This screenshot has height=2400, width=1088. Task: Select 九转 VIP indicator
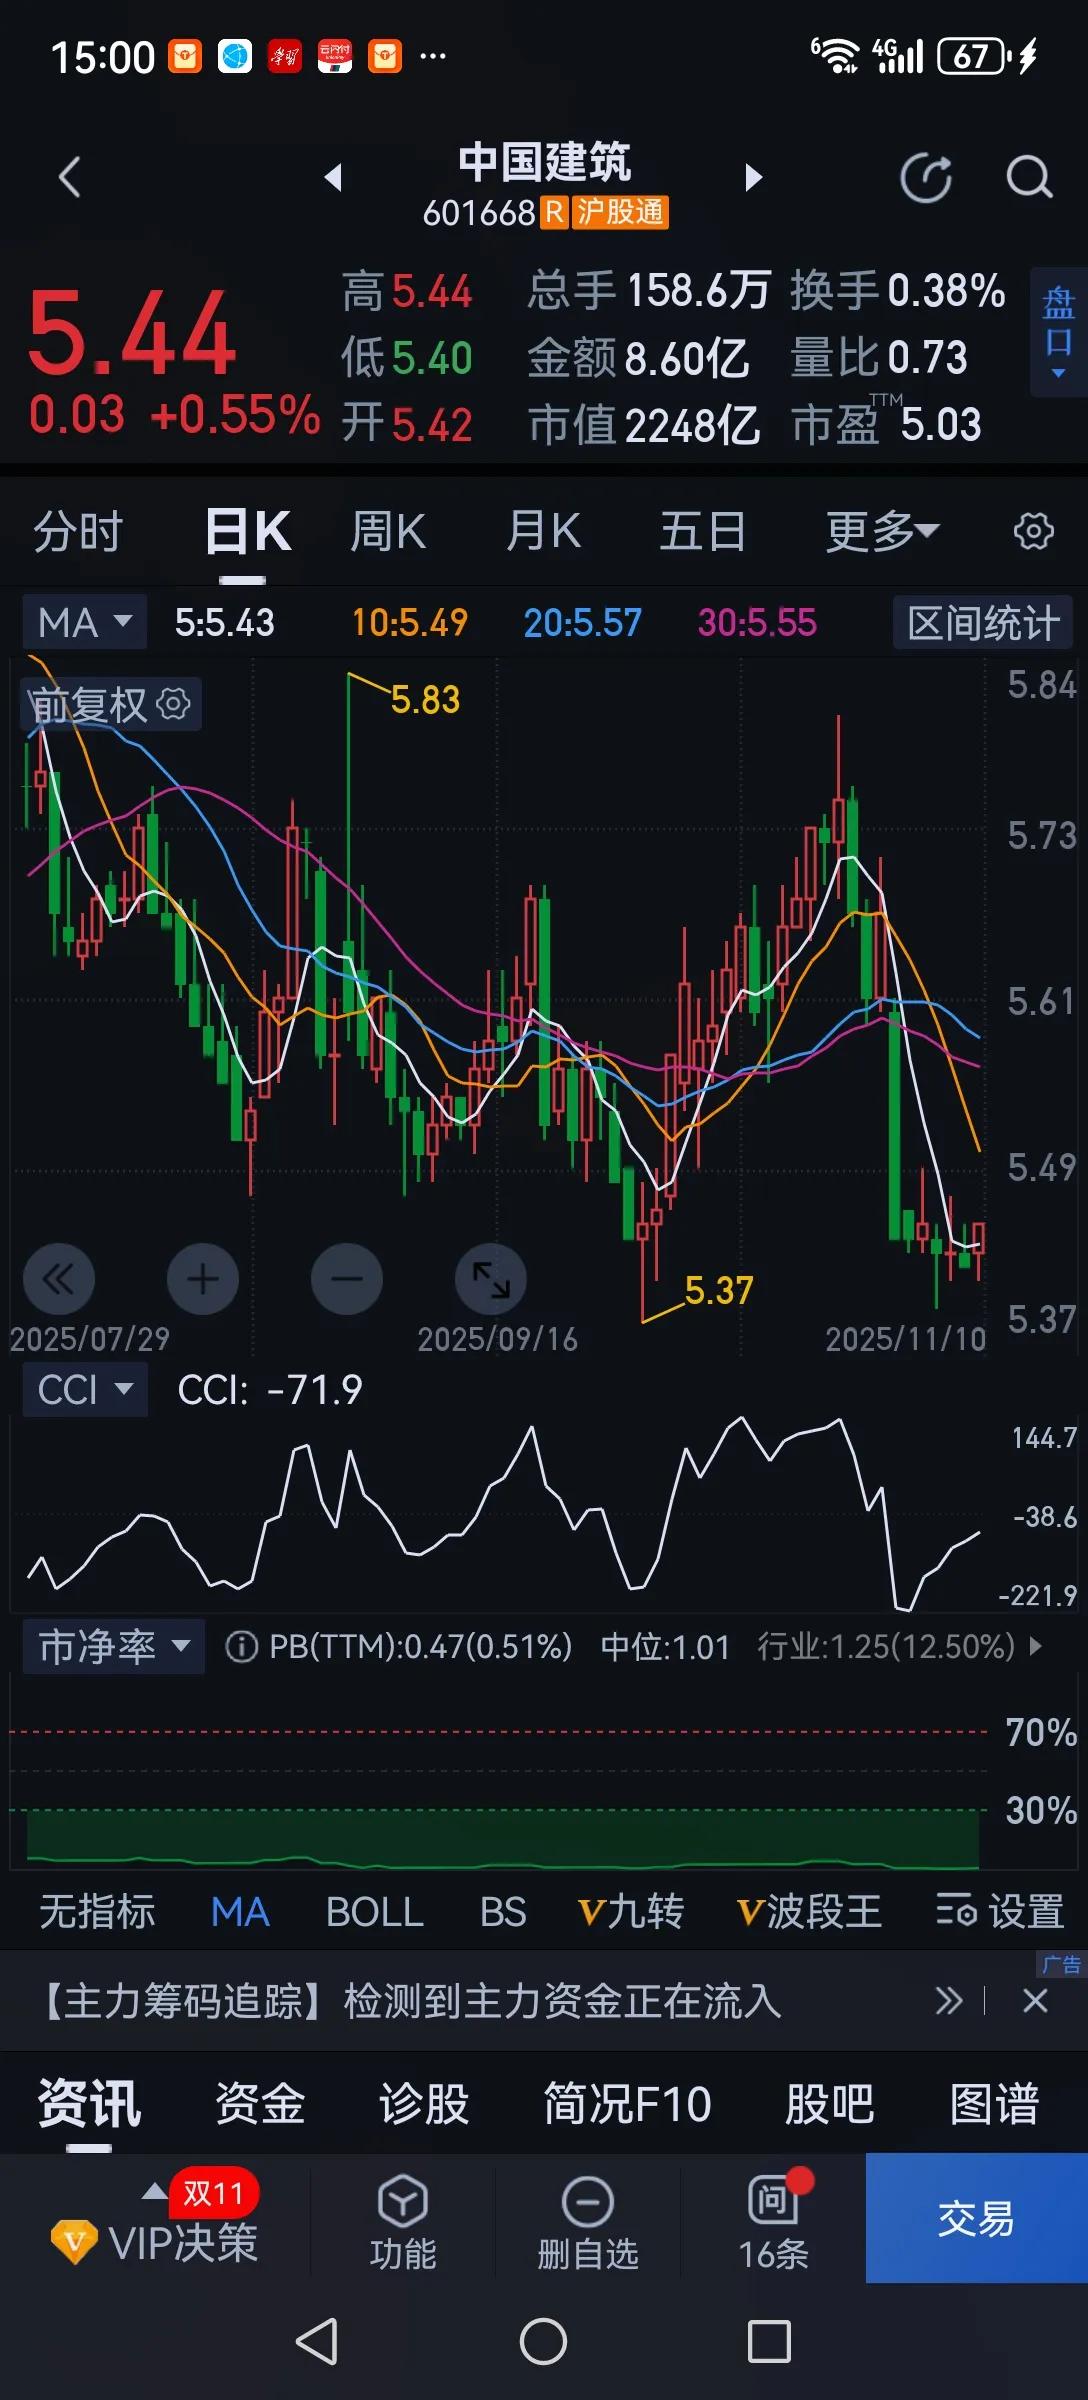(631, 1911)
